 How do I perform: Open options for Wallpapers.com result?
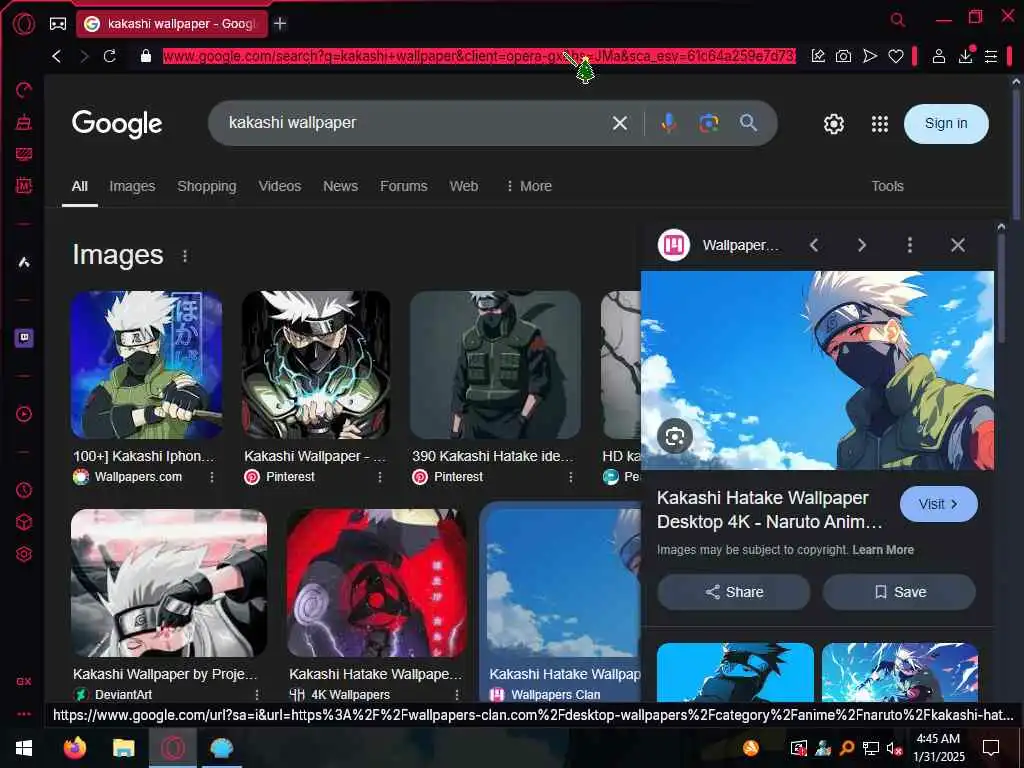(x=212, y=477)
